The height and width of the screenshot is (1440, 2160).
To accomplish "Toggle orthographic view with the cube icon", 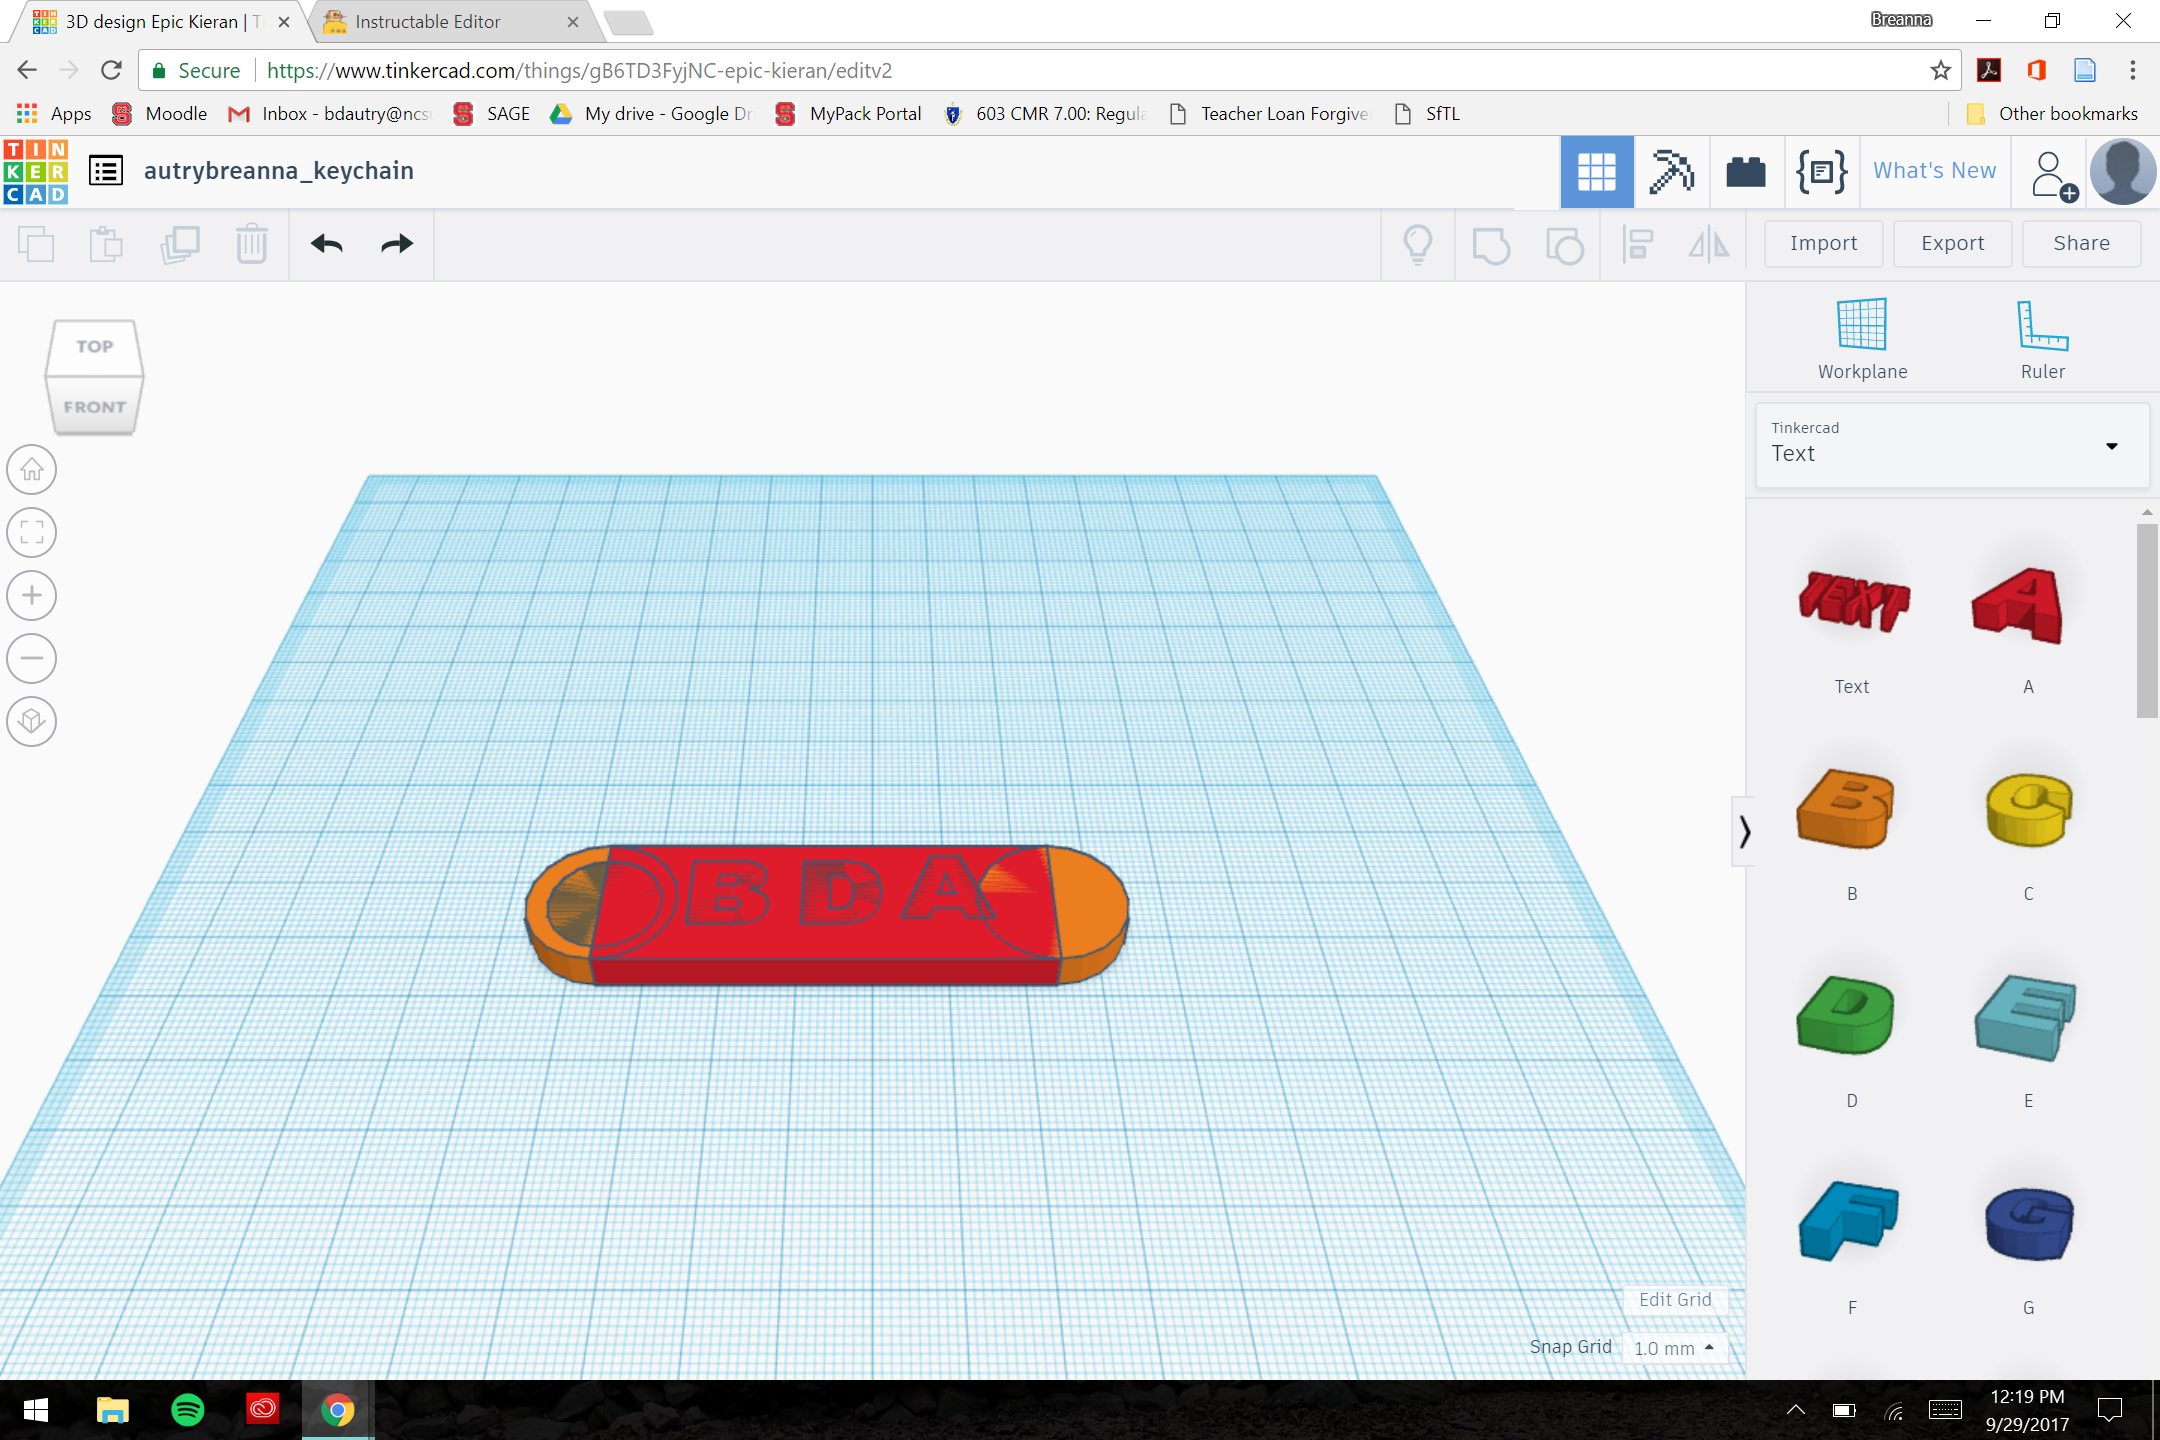I will click(x=31, y=721).
